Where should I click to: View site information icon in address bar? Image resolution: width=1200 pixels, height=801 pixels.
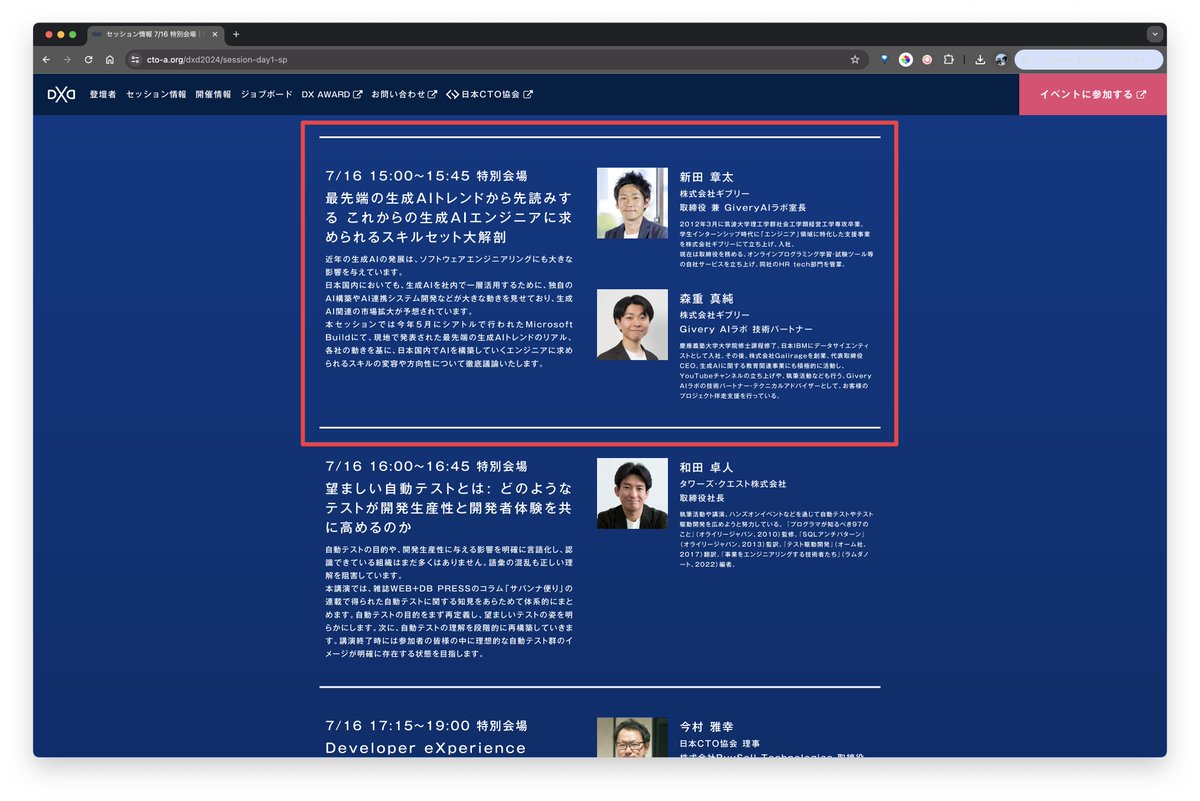pyautogui.click(x=136, y=60)
